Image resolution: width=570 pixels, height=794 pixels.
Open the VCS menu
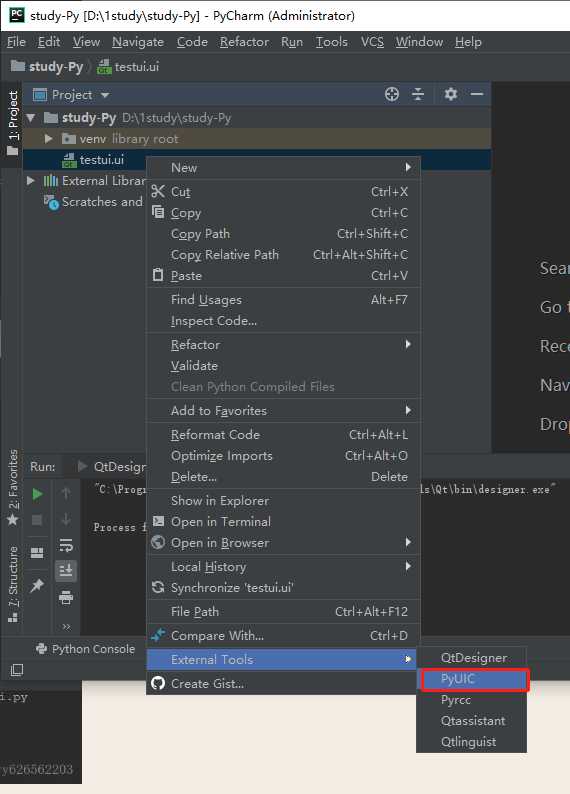click(x=372, y=42)
